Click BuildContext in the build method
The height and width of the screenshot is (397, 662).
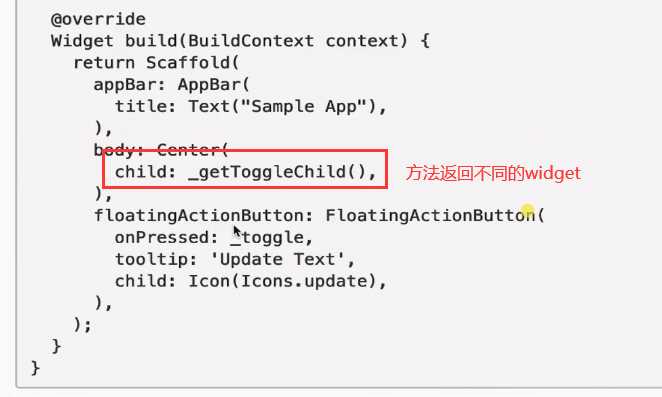tap(251, 41)
